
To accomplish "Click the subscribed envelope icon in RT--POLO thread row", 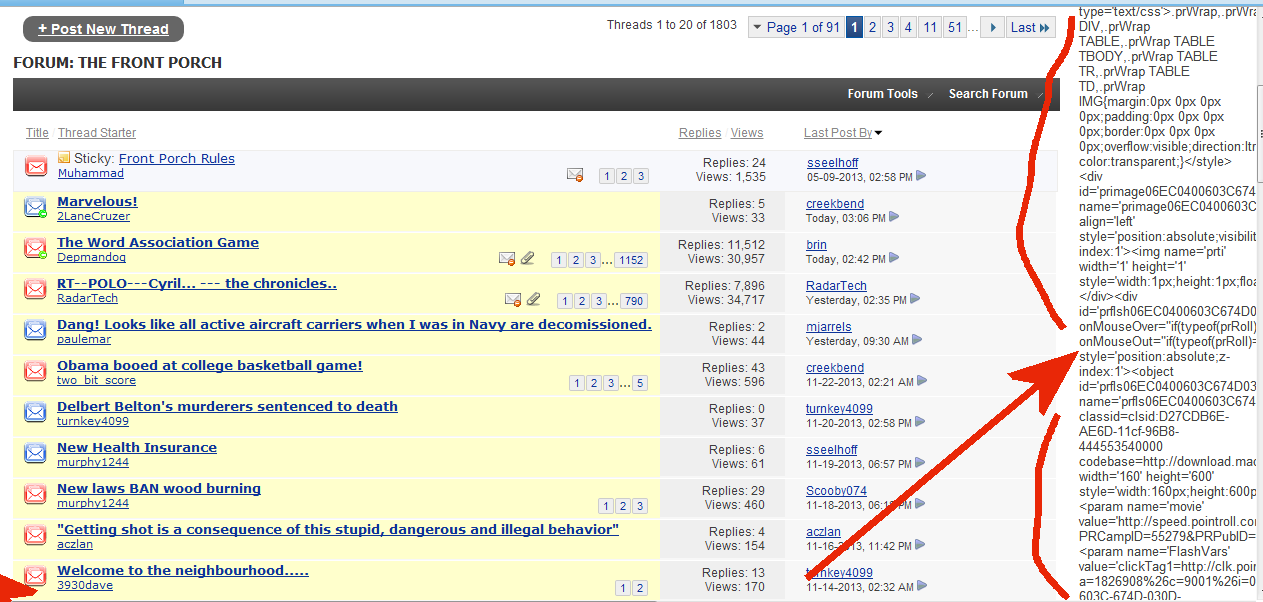I will tap(513, 299).
